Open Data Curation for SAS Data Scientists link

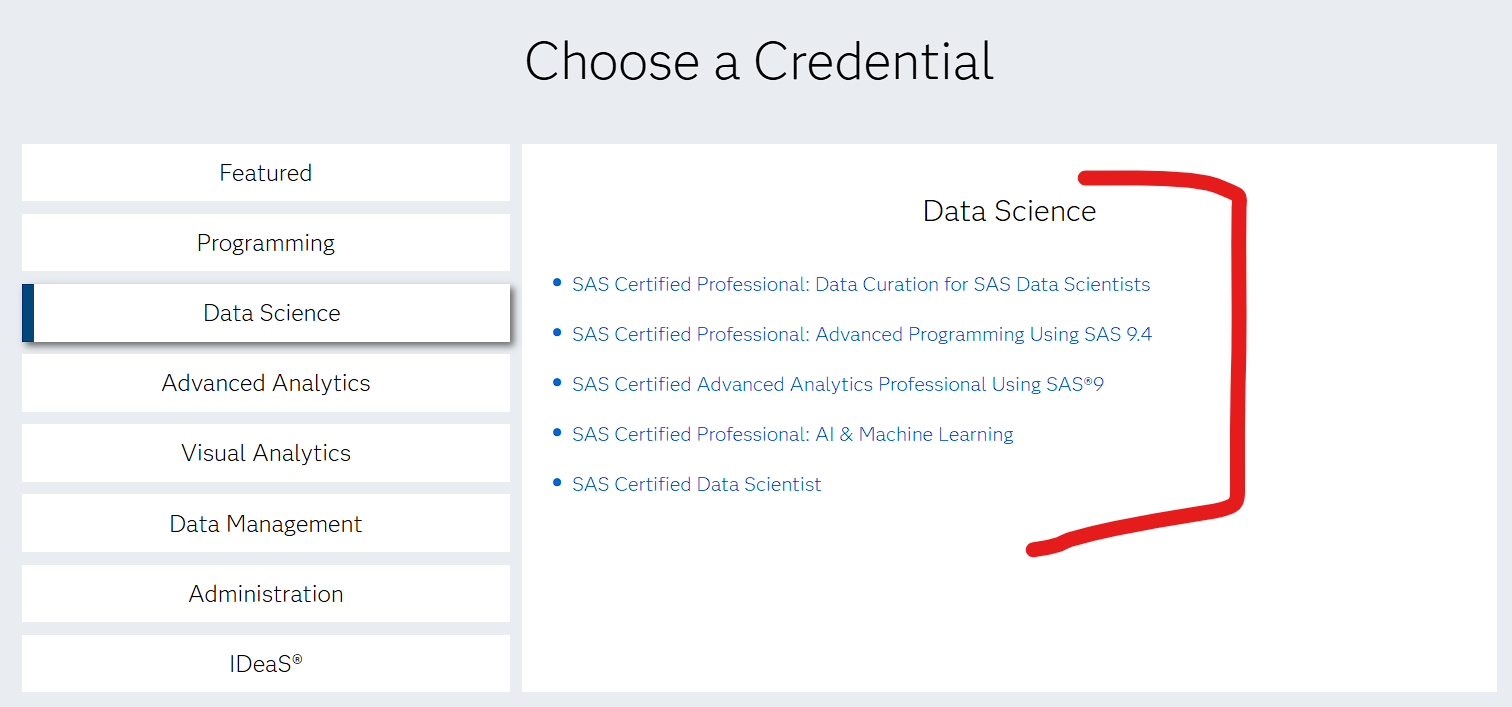(x=860, y=284)
